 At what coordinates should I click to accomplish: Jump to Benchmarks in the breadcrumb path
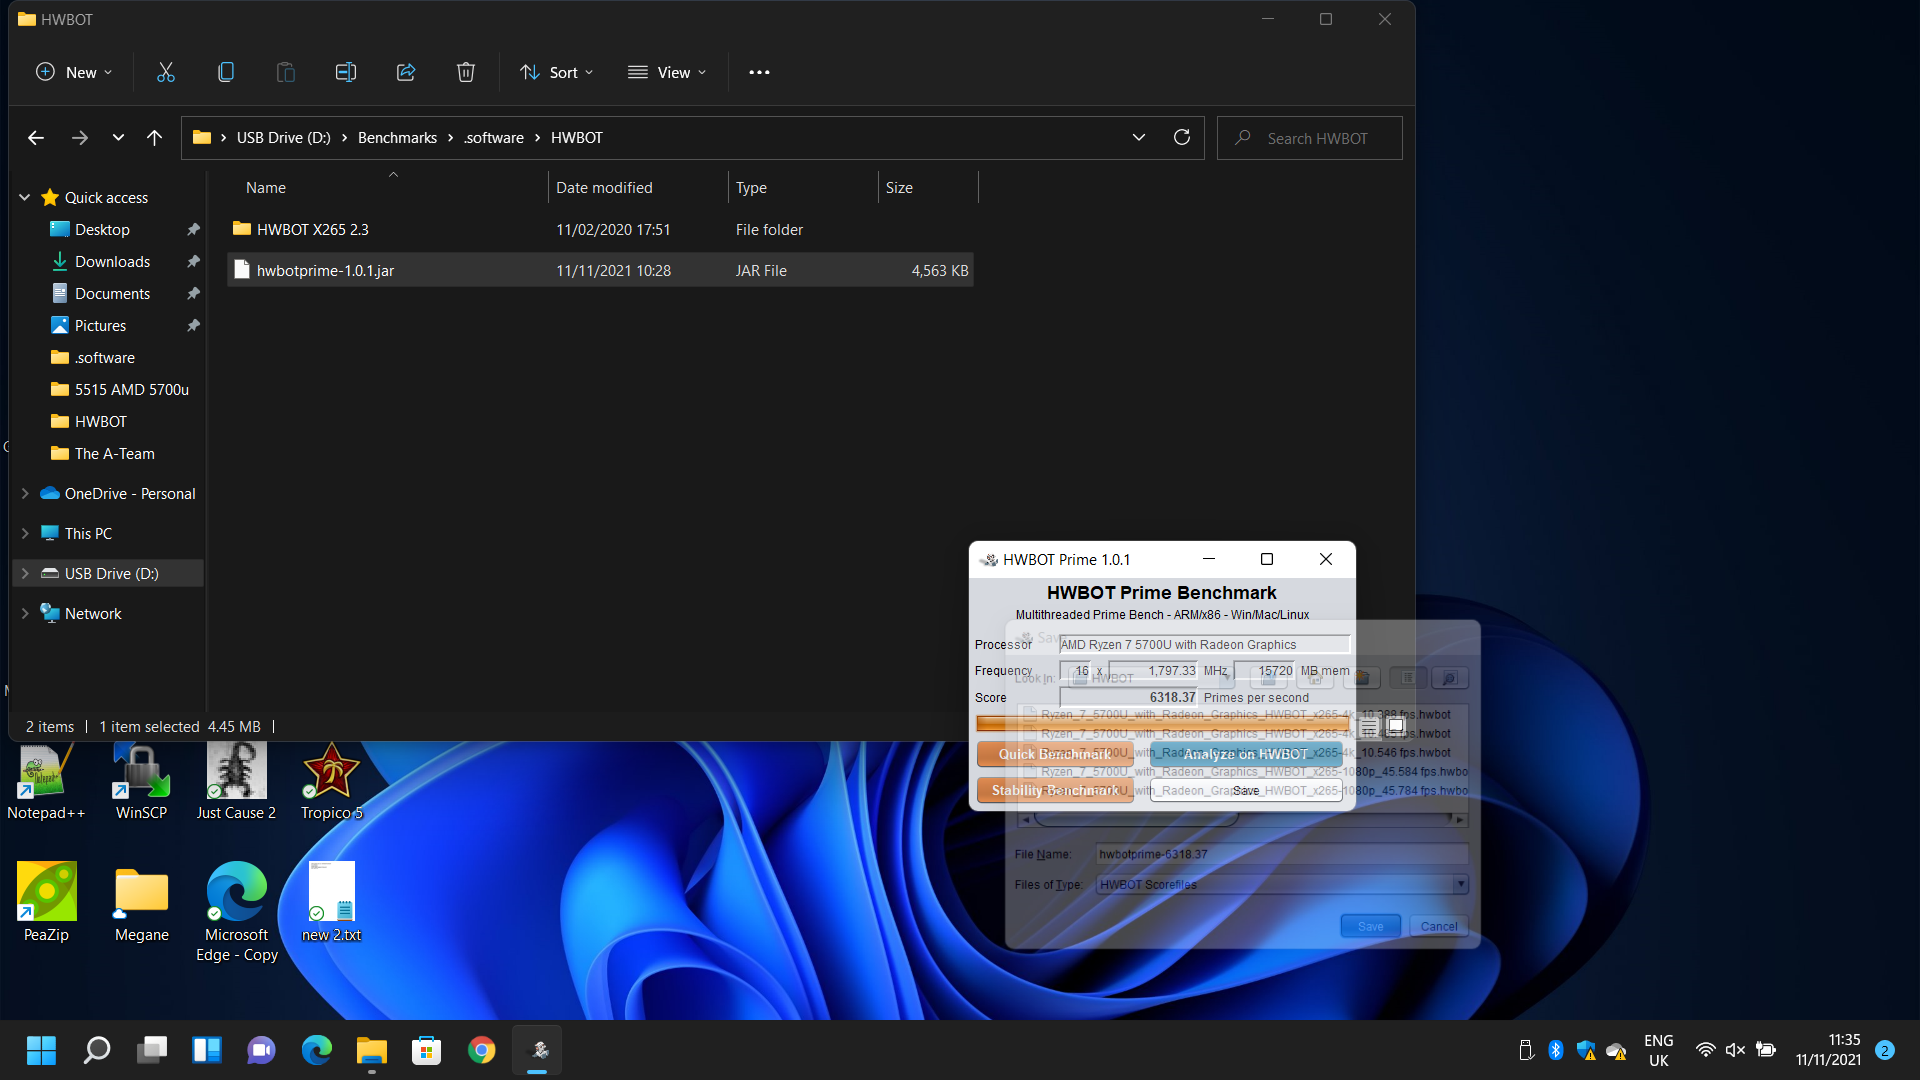(397, 138)
